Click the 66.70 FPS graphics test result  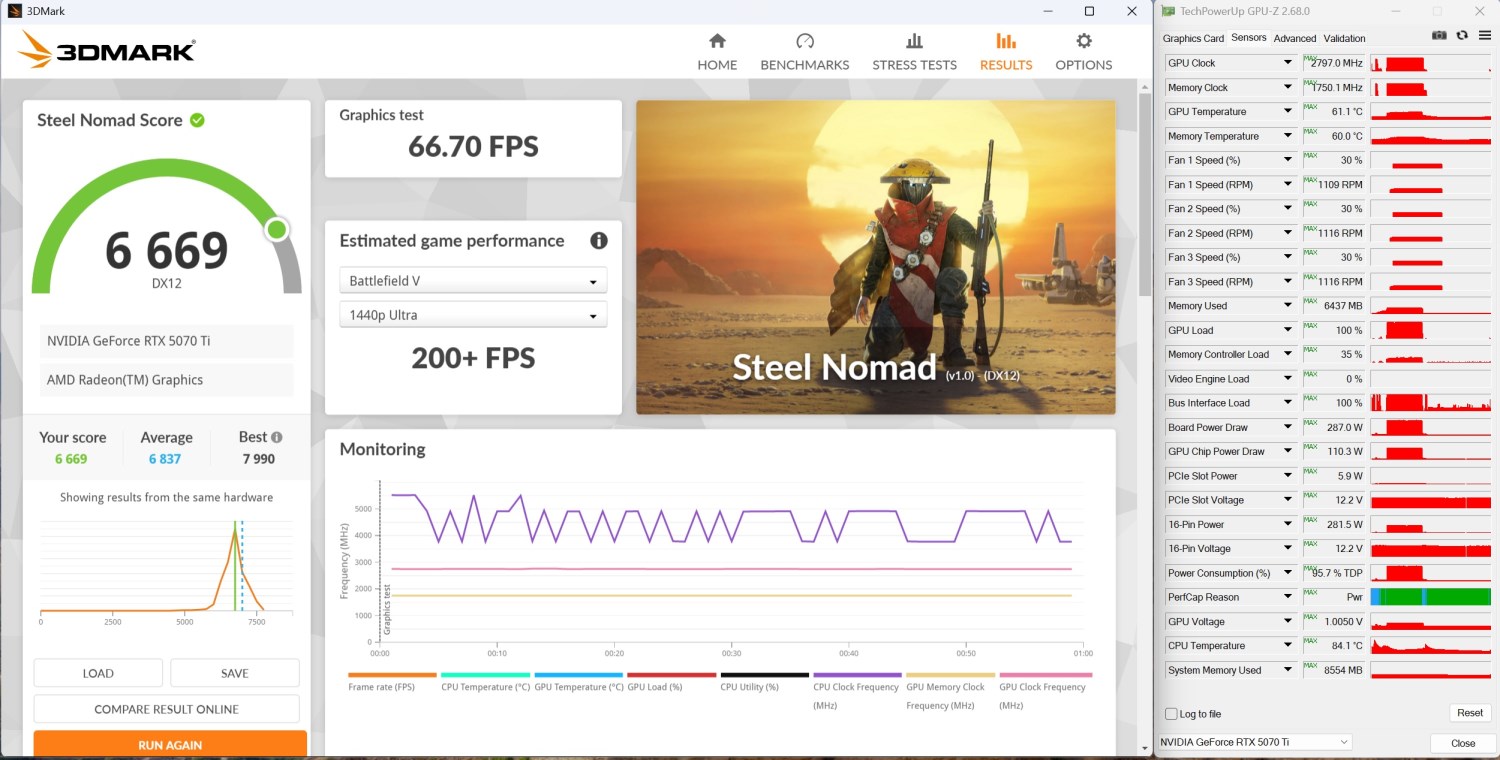[473, 147]
